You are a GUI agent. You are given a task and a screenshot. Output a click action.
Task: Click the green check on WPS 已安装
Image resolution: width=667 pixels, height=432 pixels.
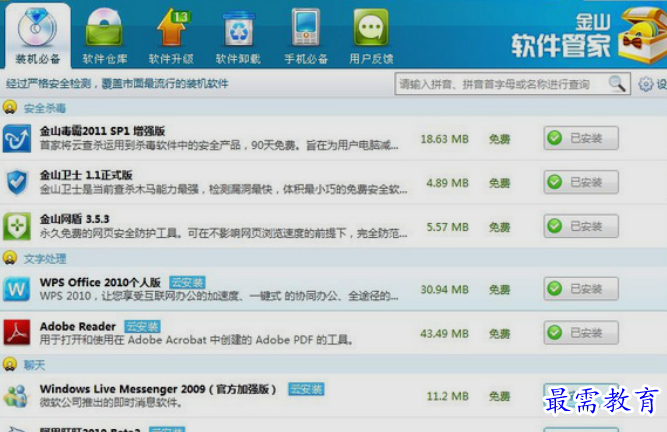click(x=555, y=289)
